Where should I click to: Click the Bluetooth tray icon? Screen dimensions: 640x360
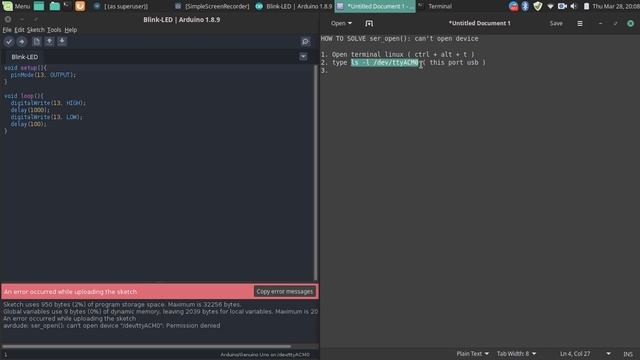click(525, 6)
